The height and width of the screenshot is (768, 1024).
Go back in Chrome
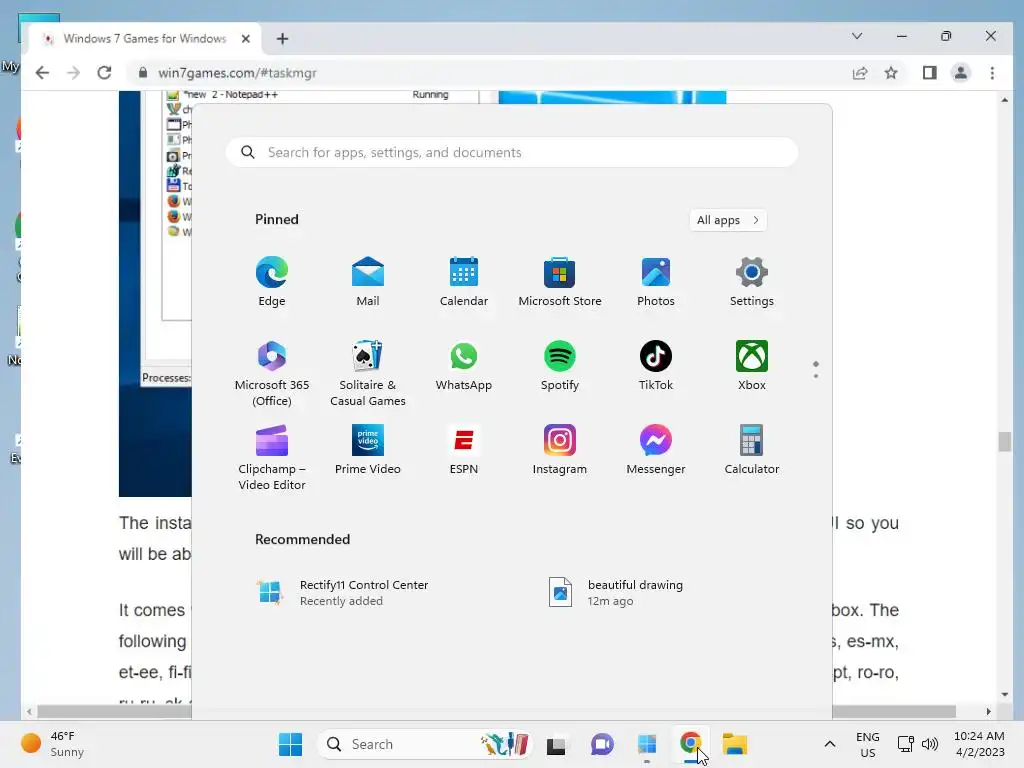click(x=42, y=72)
